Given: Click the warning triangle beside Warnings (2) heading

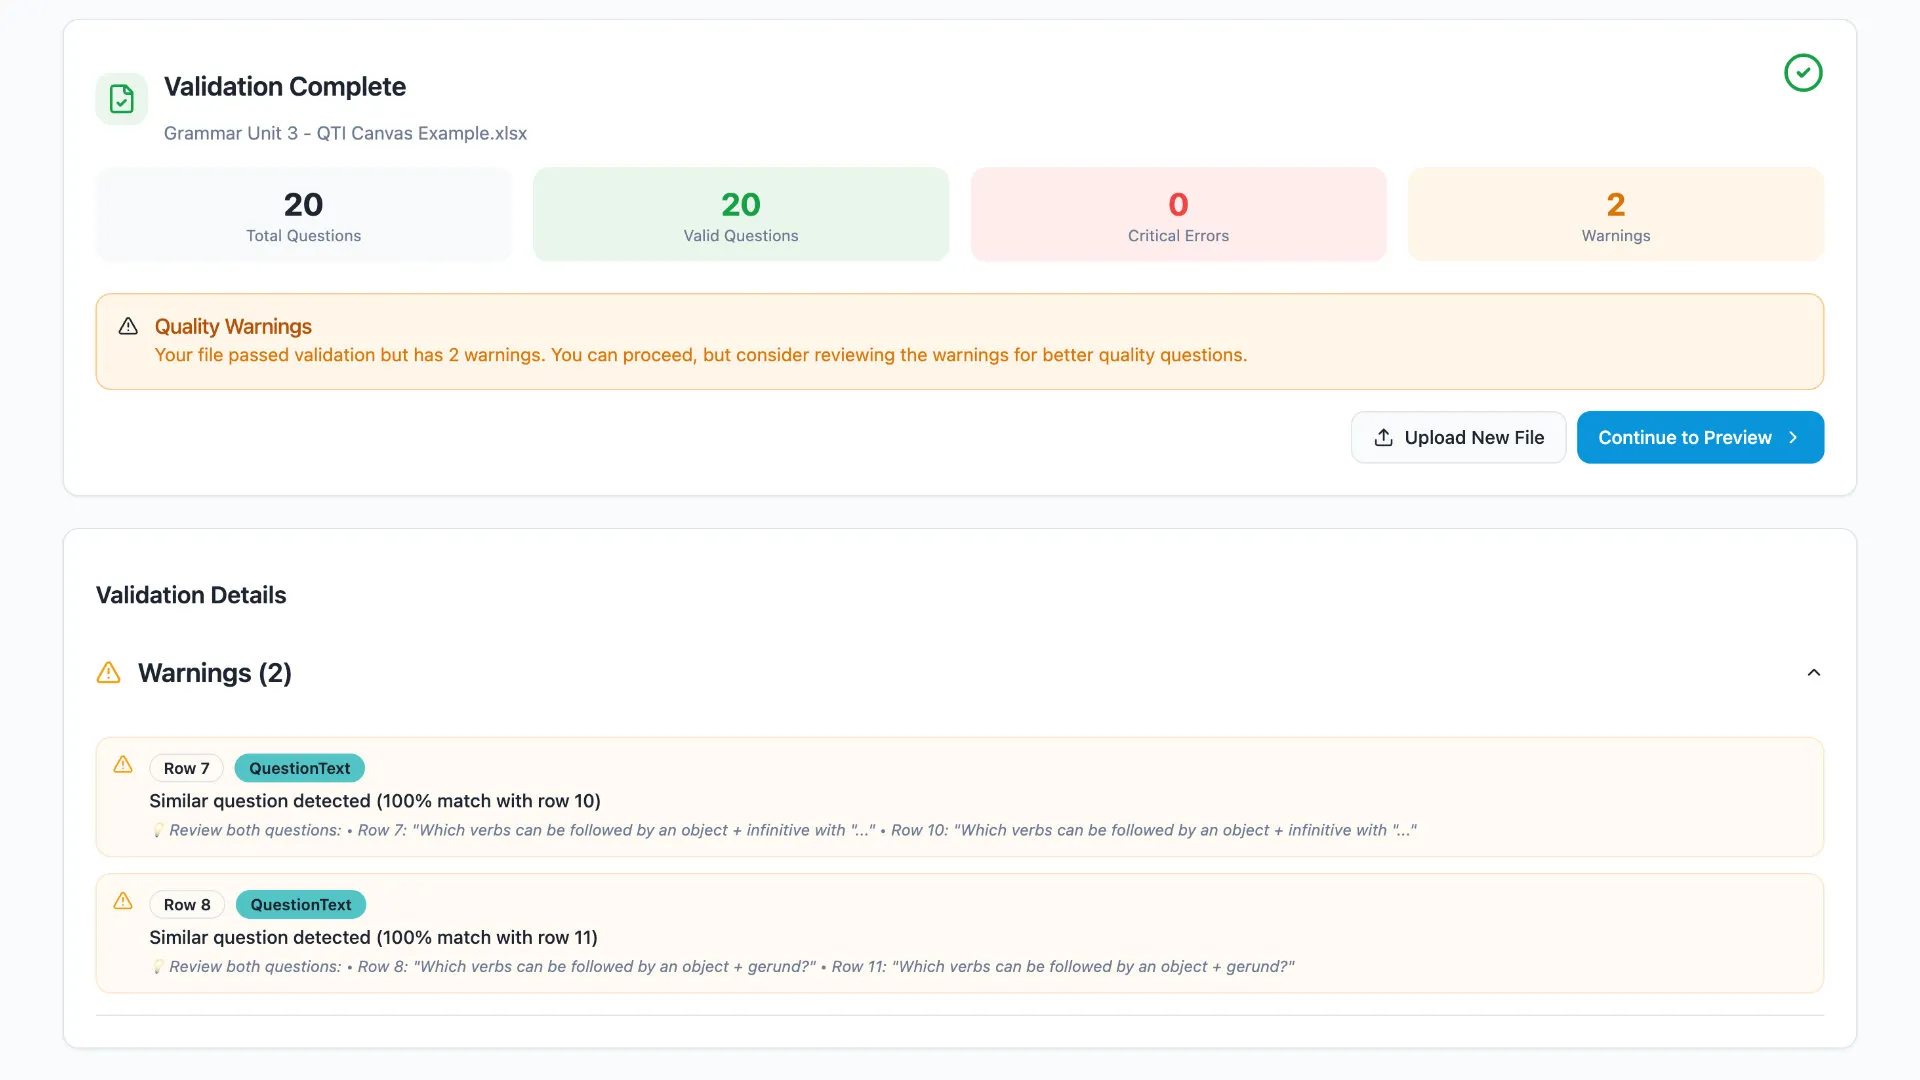Looking at the screenshot, I should point(108,673).
